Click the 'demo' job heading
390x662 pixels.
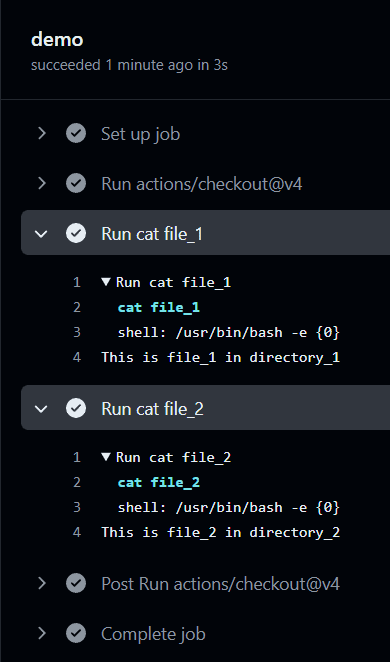(57, 40)
